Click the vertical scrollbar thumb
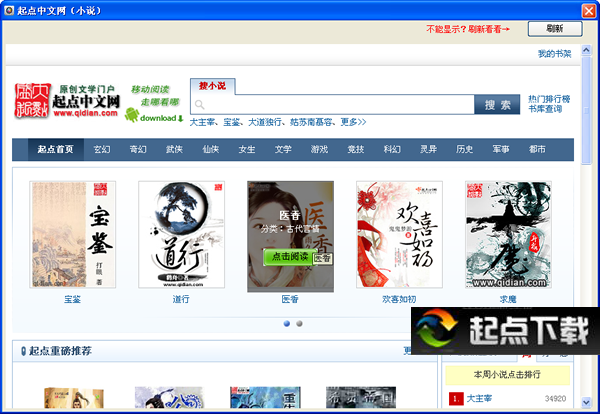Screen dimensions: 600x414 point(586,111)
